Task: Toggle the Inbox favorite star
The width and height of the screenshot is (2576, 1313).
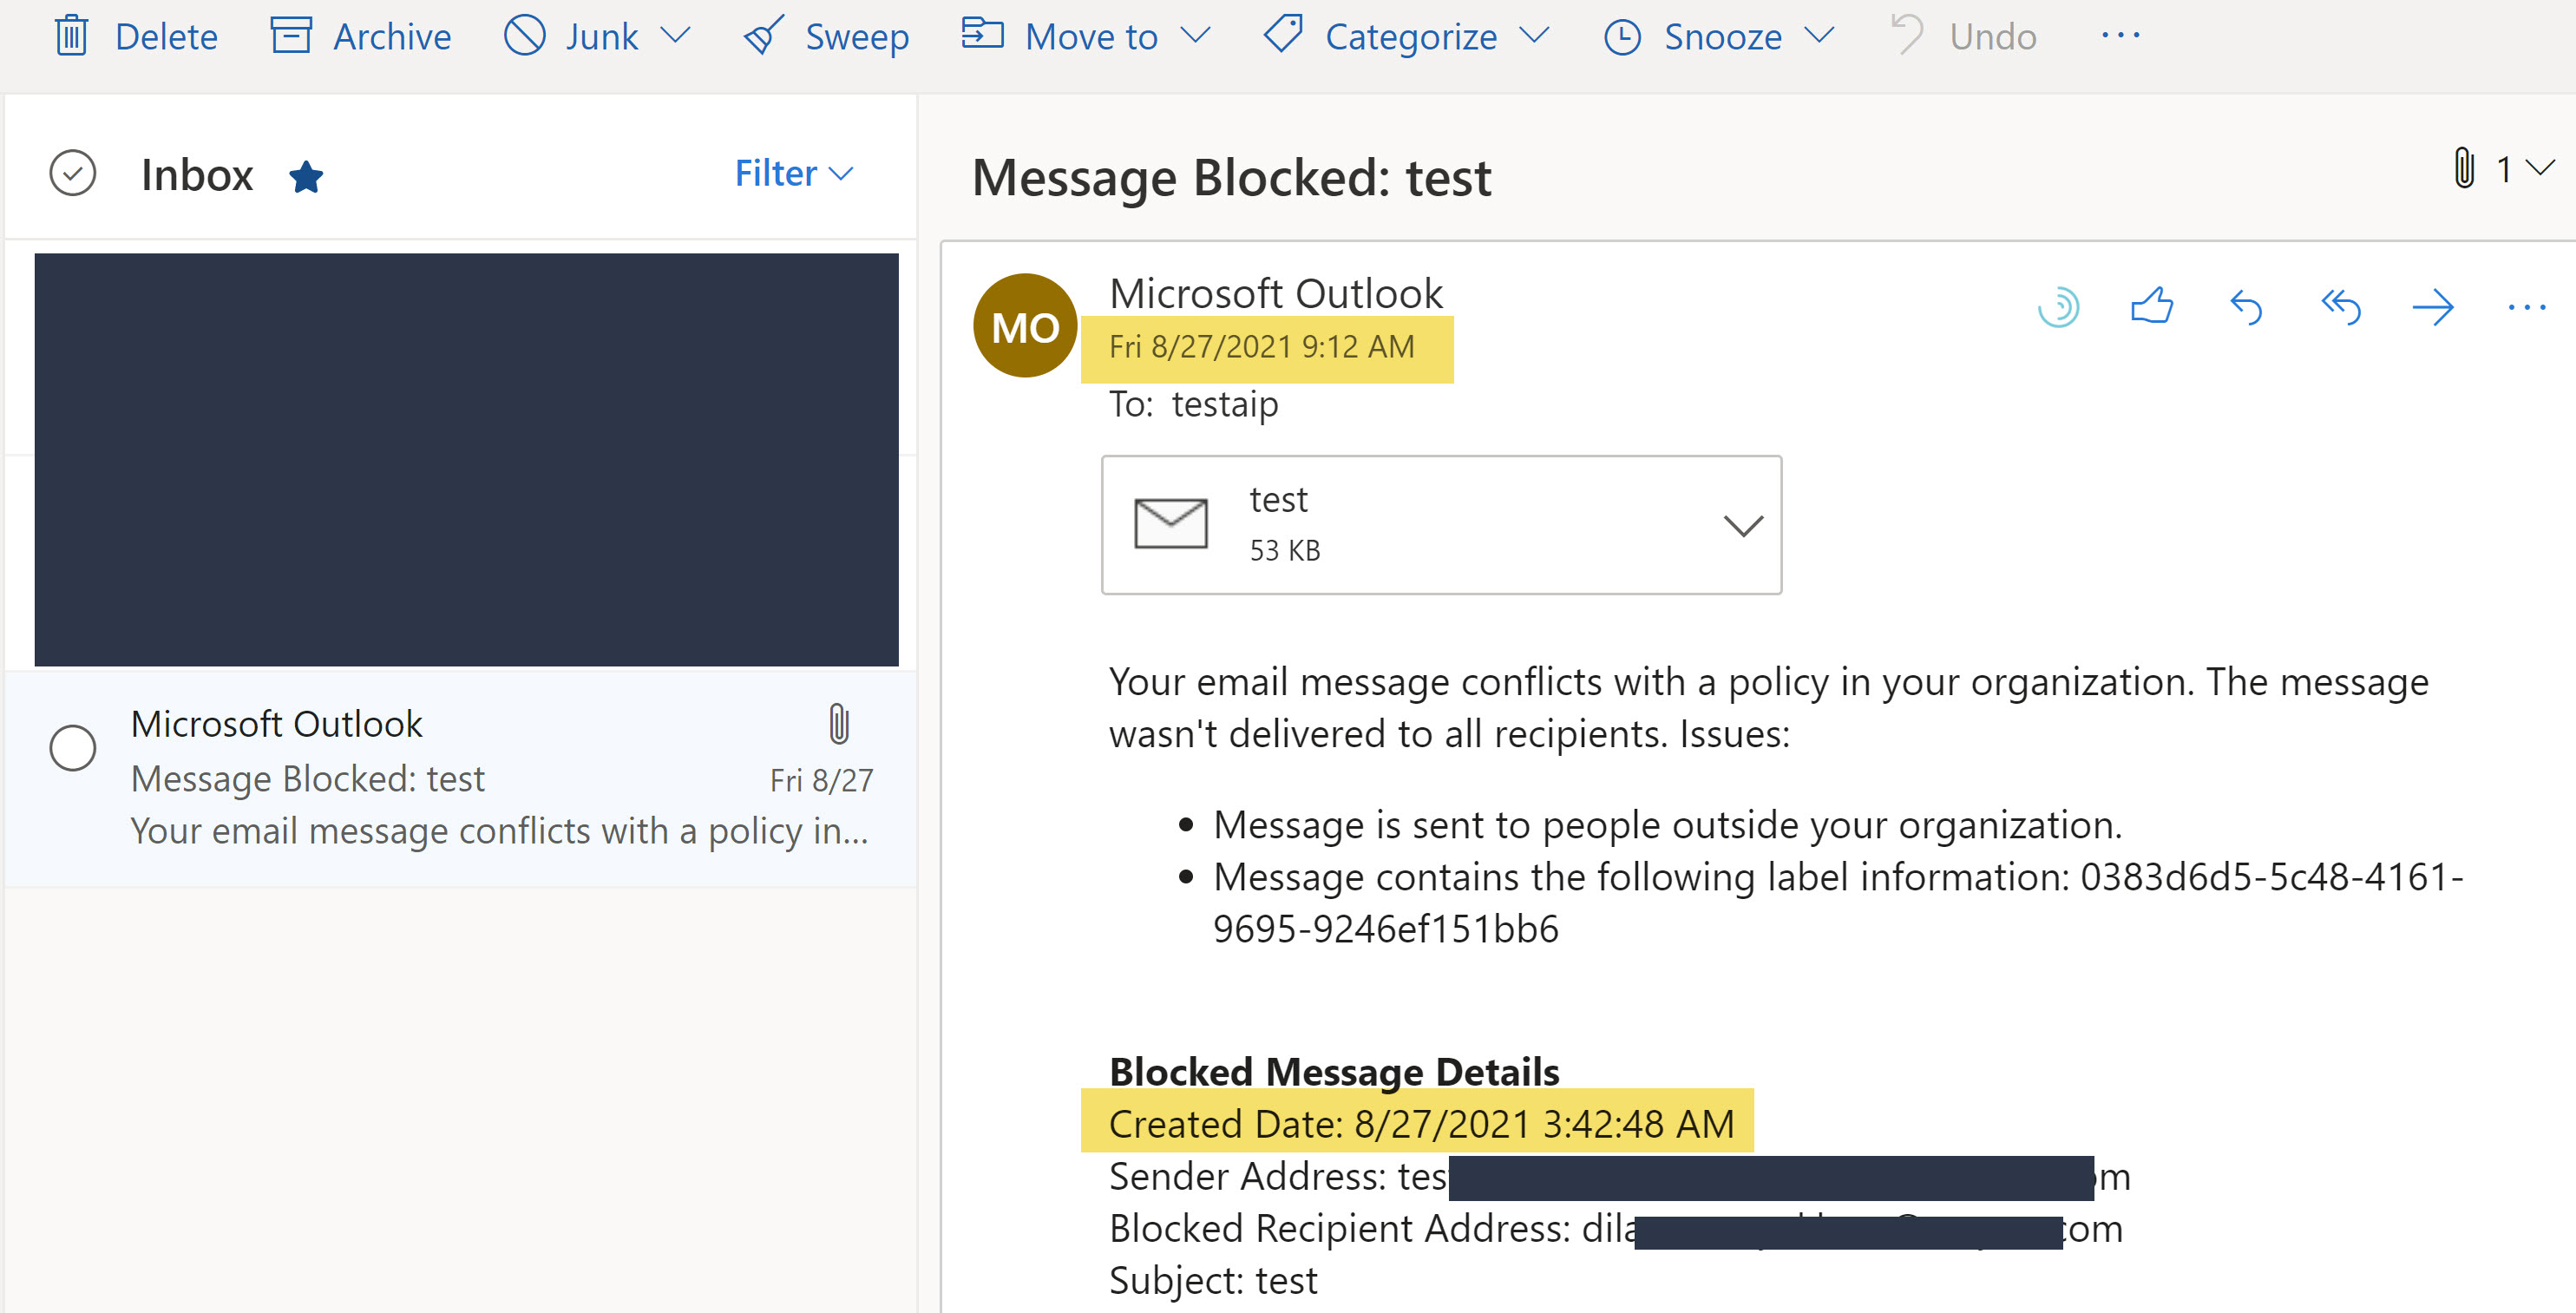Action: tap(308, 176)
